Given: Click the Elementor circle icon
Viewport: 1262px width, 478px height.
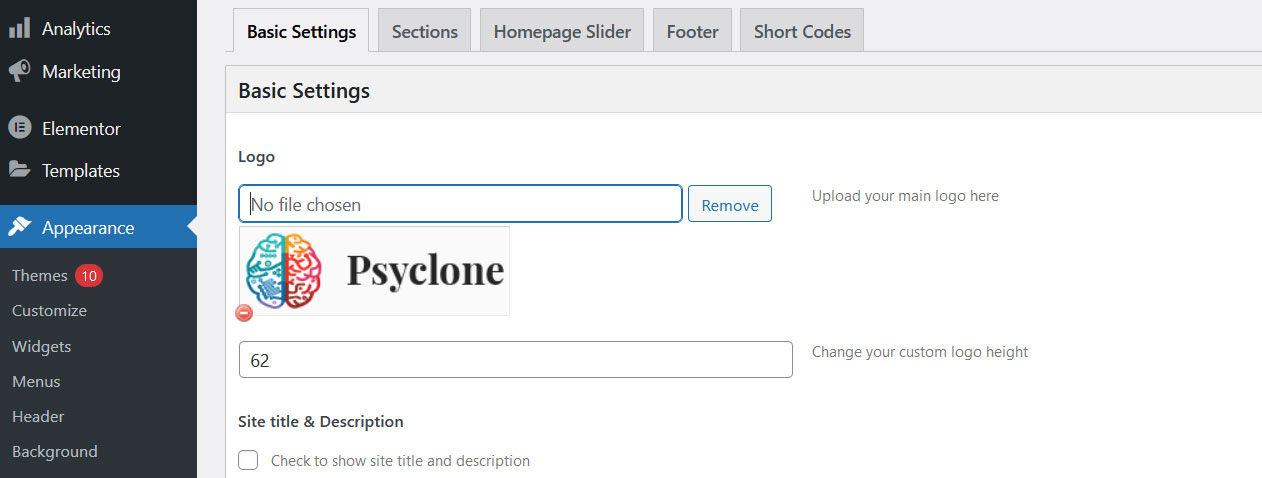Looking at the screenshot, I should point(19,128).
